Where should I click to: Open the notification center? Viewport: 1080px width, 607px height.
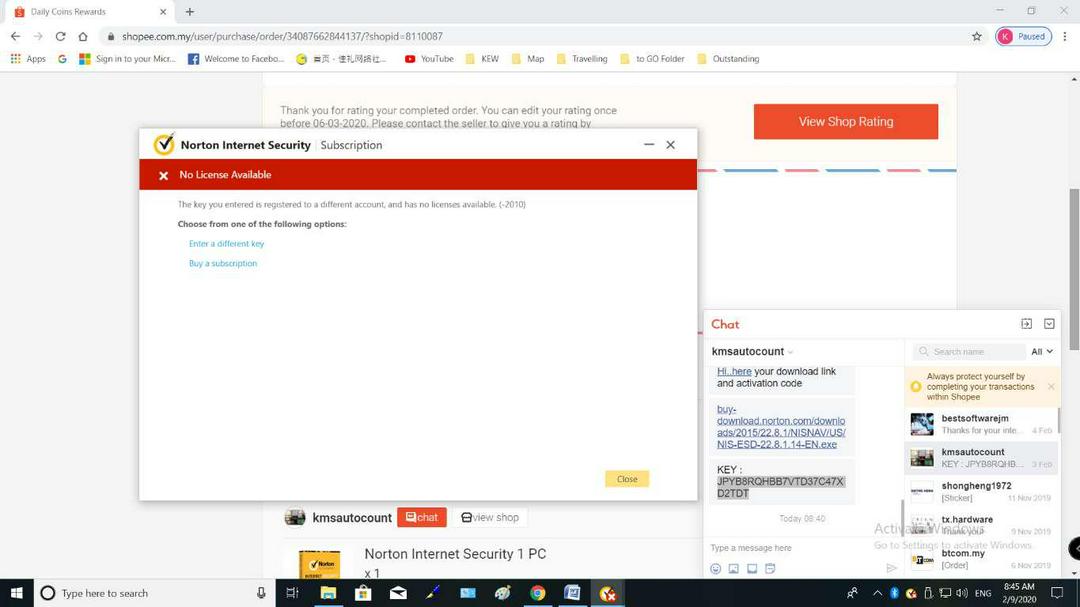[1057, 593]
